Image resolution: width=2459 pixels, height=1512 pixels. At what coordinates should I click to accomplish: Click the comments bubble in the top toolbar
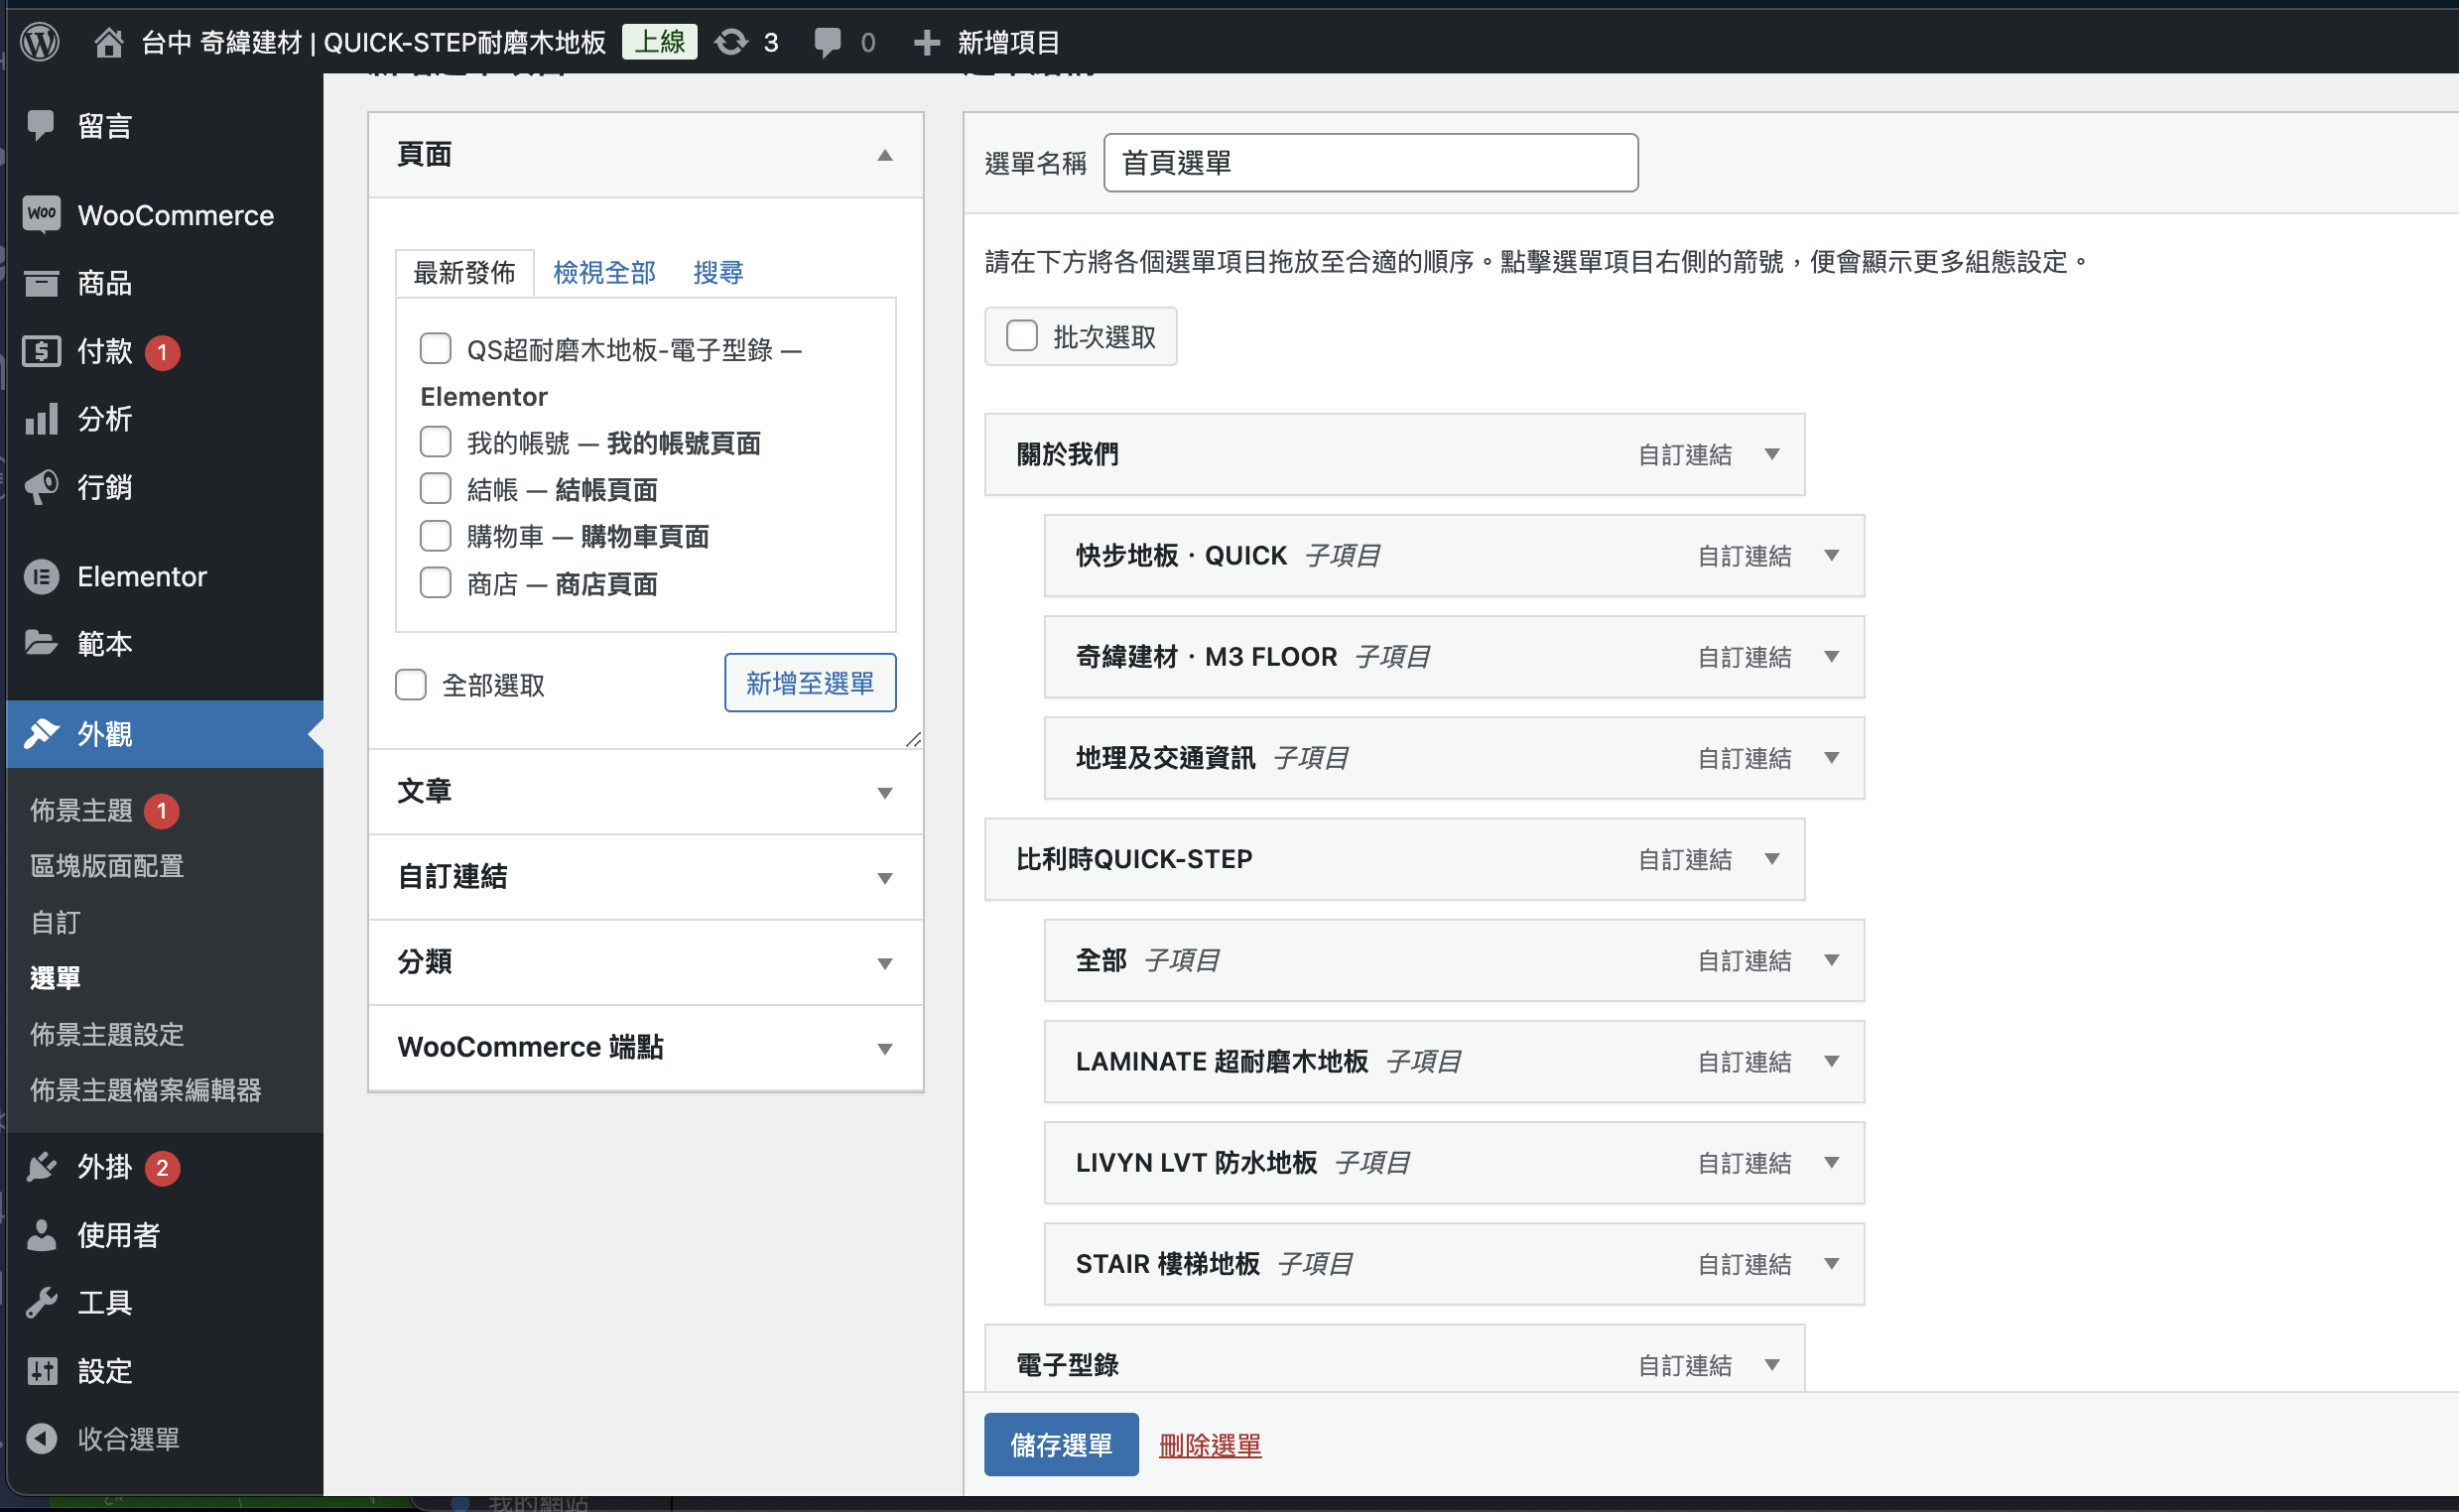827,42
